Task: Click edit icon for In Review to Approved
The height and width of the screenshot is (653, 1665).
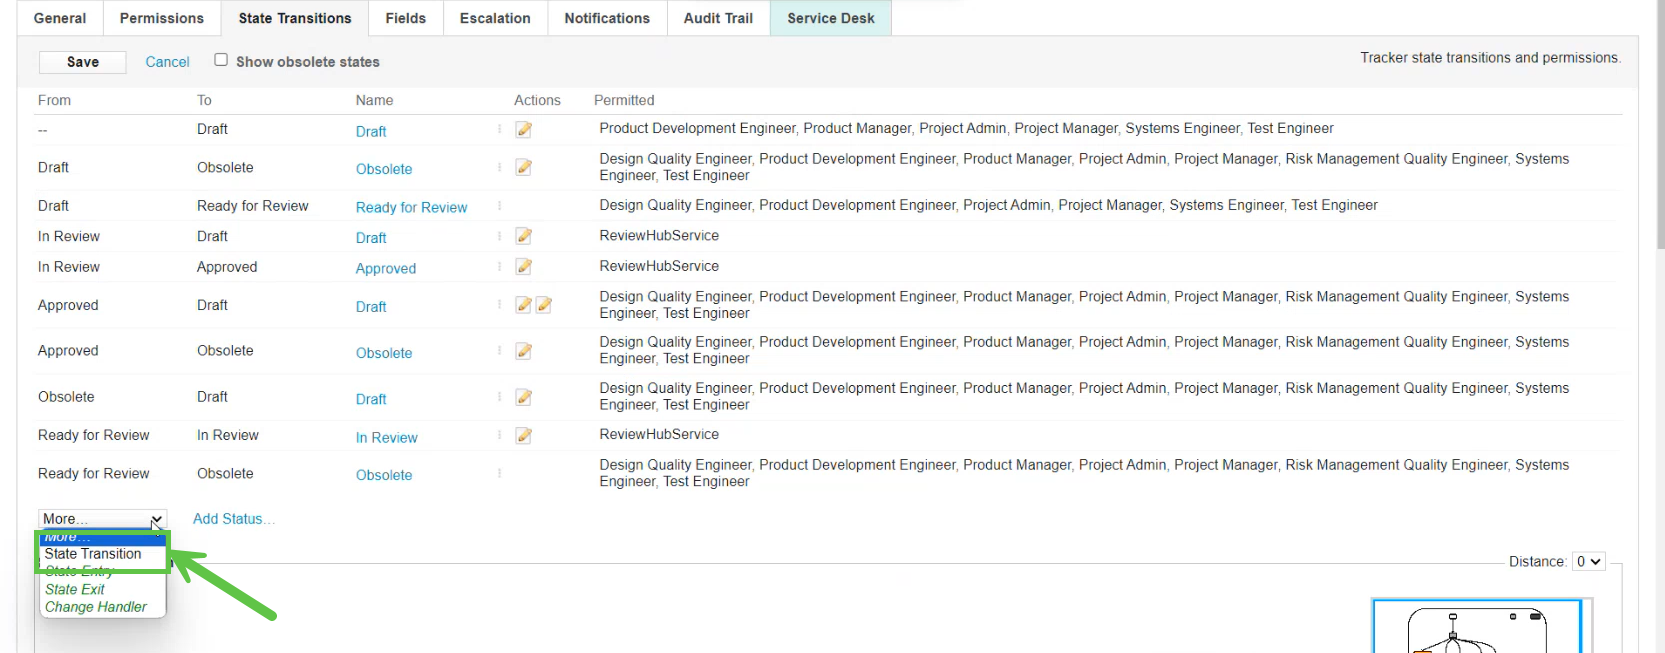Action: click(x=523, y=267)
